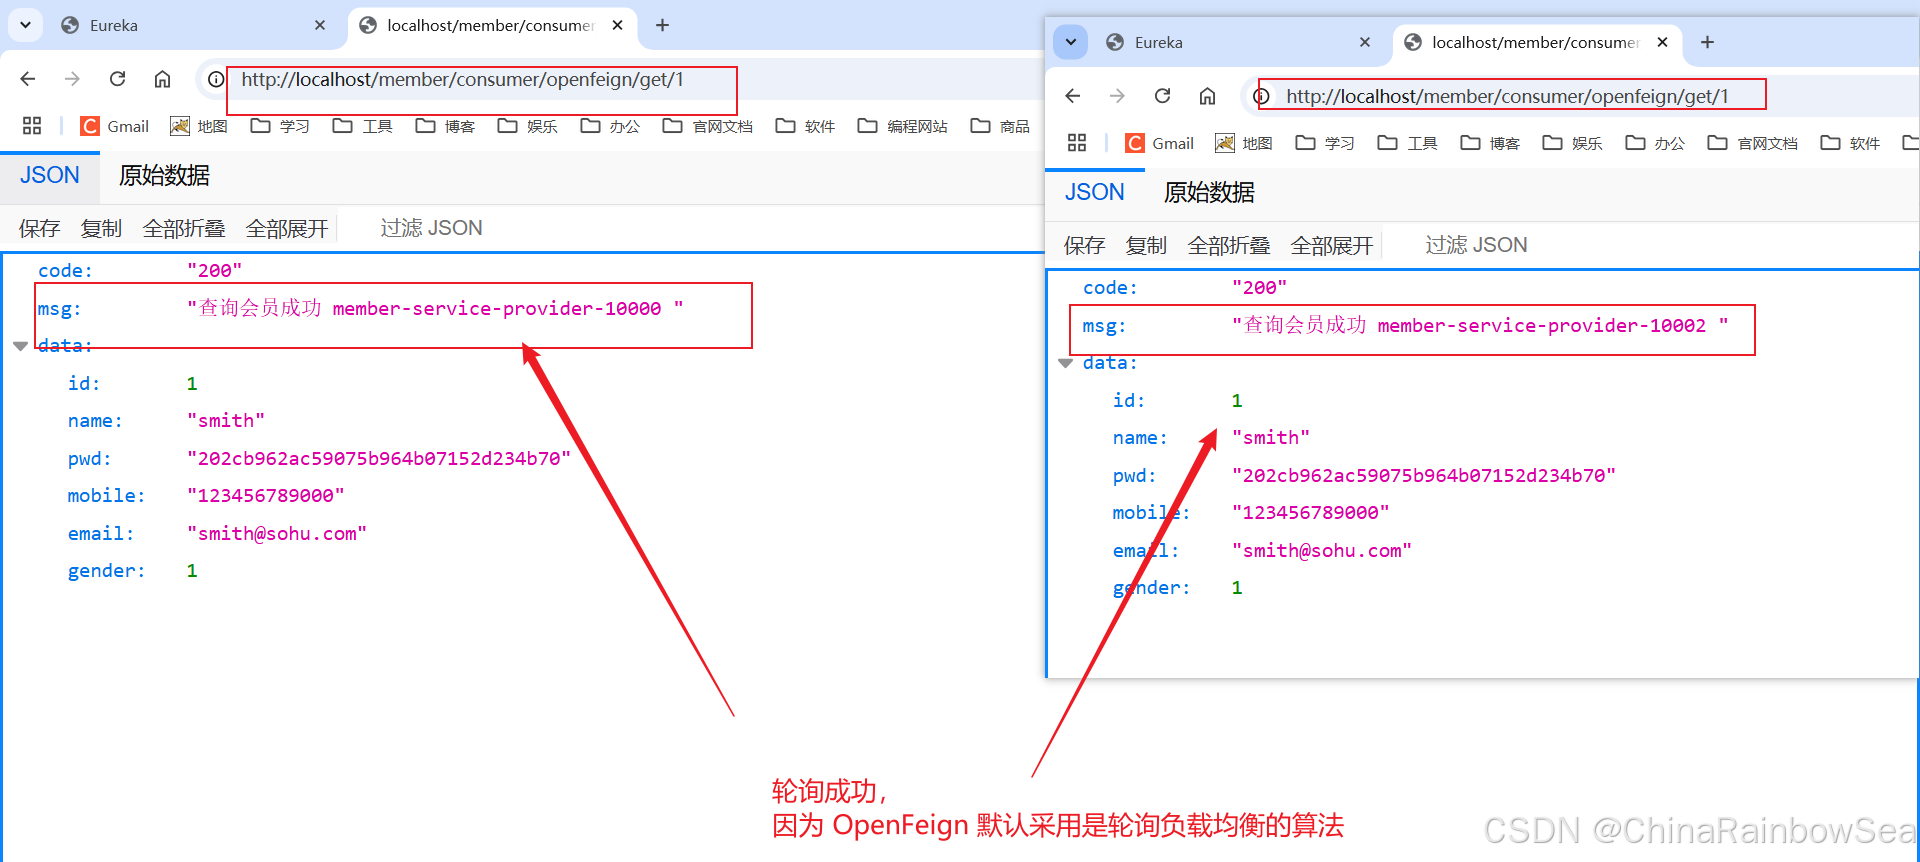This screenshot has height=862, width=1920.
Task: Open 办公 bookmark folder in right window
Action: click(x=1655, y=143)
